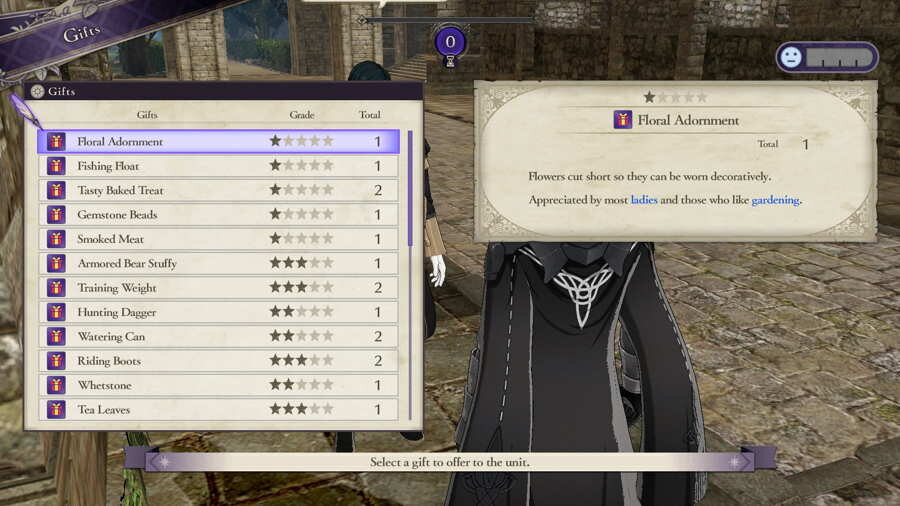Click the hourglass icon under the counter
This screenshot has width=900, height=506.
tap(451, 62)
